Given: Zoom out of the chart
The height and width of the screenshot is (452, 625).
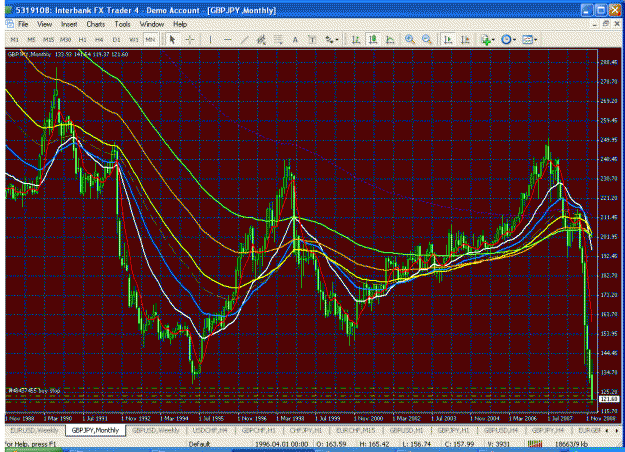Looking at the screenshot, I should coord(426,39).
